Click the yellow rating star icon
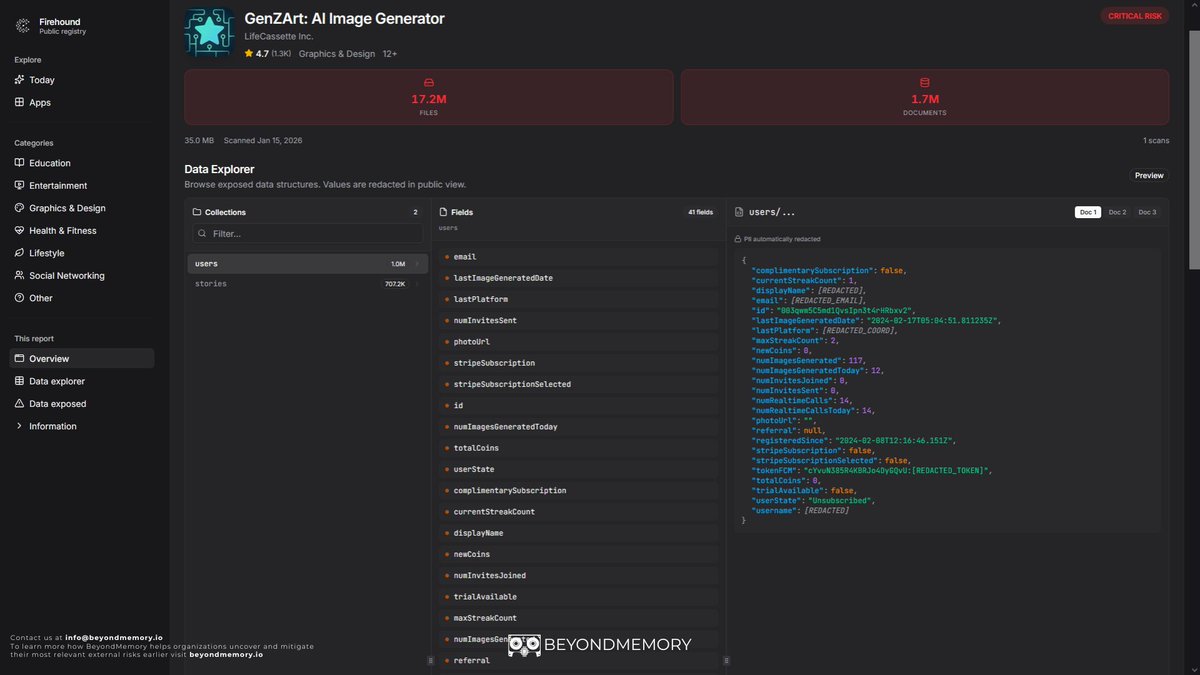 [249, 54]
